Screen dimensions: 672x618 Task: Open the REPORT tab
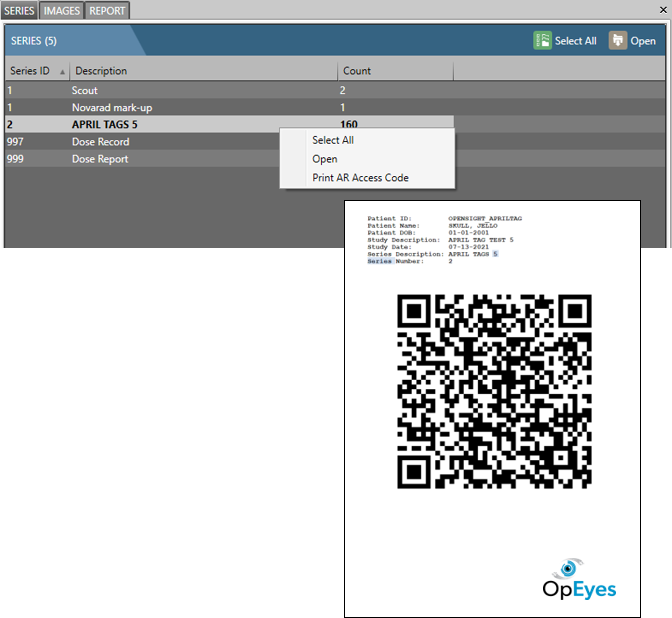[x=107, y=11]
